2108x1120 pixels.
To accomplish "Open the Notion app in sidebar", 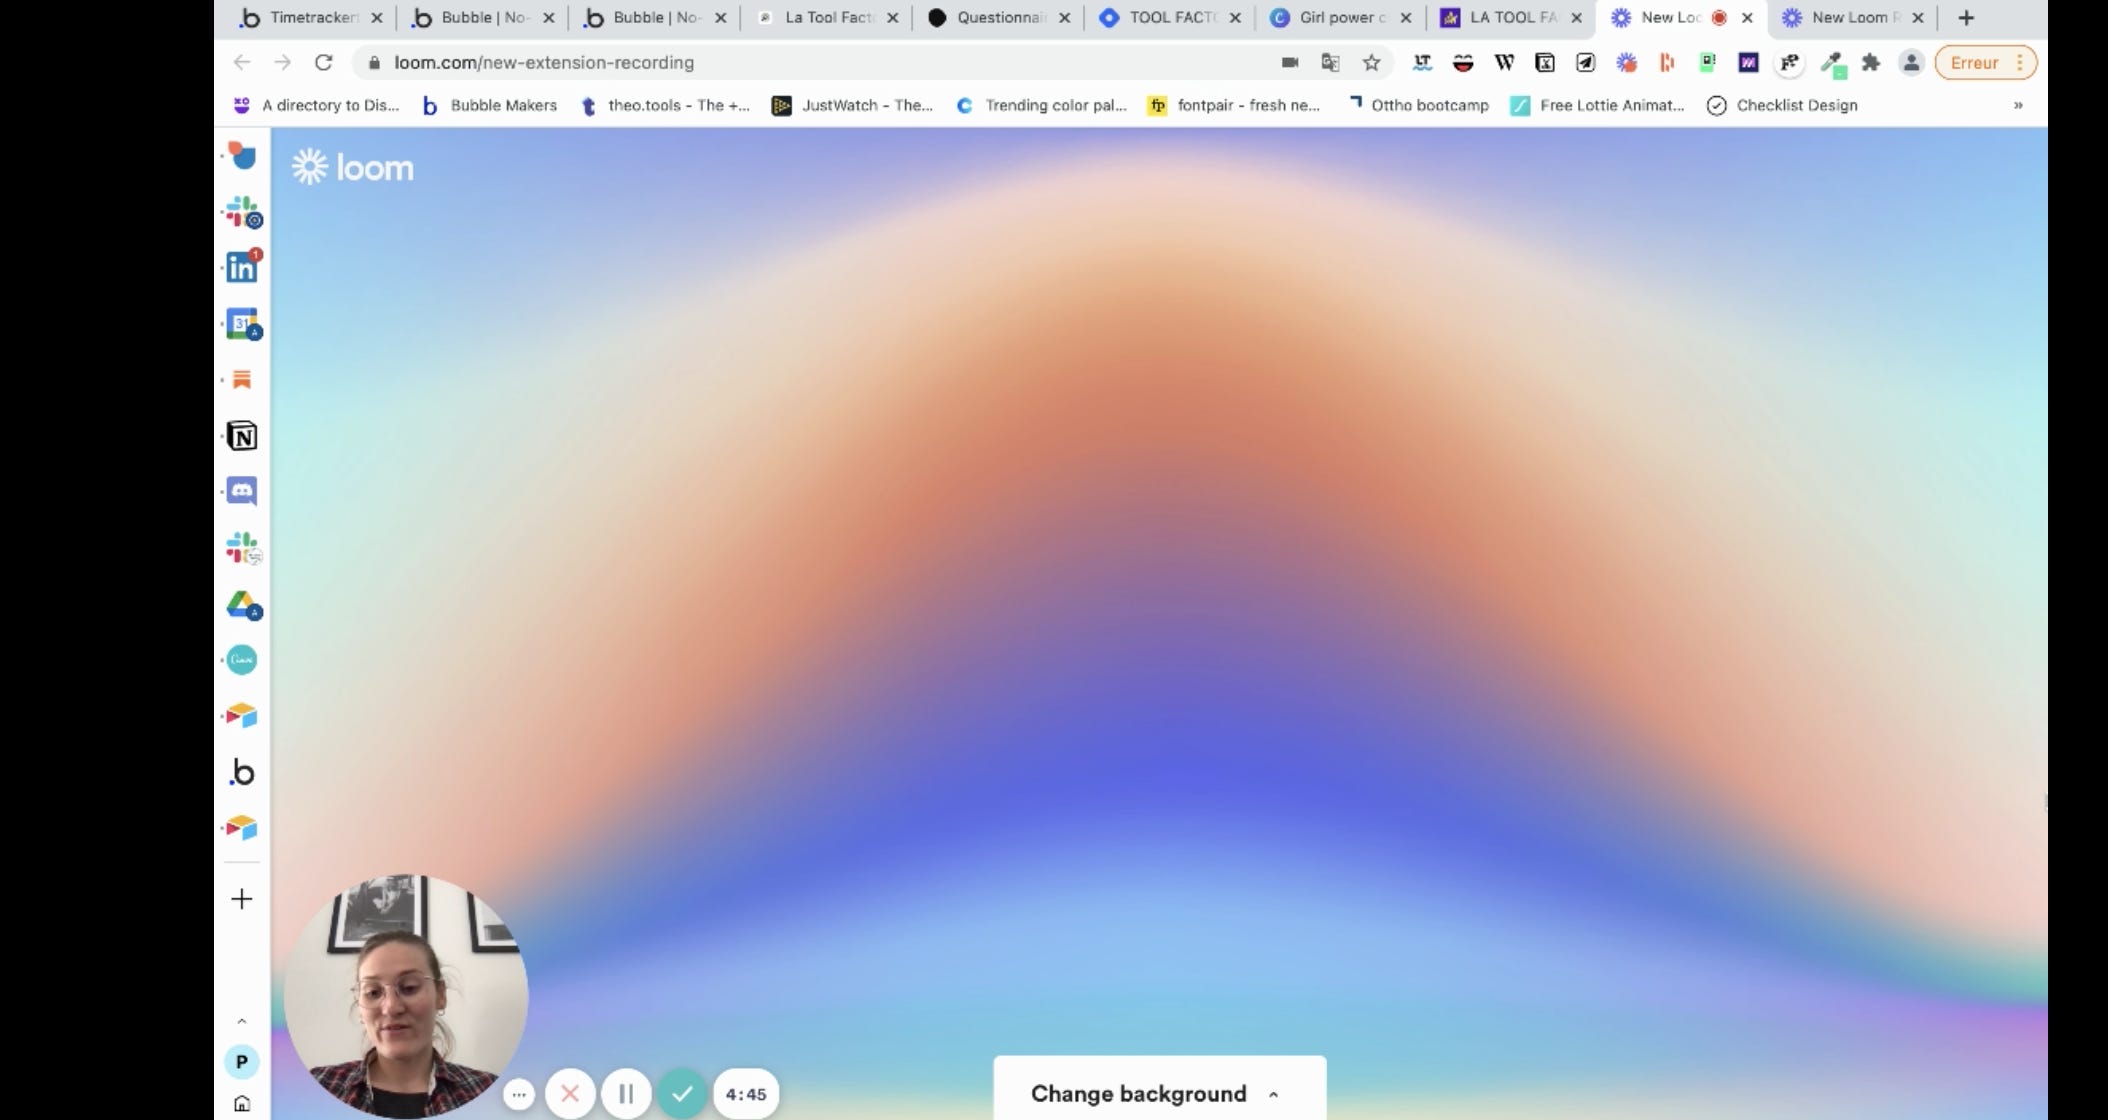I will [x=242, y=436].
